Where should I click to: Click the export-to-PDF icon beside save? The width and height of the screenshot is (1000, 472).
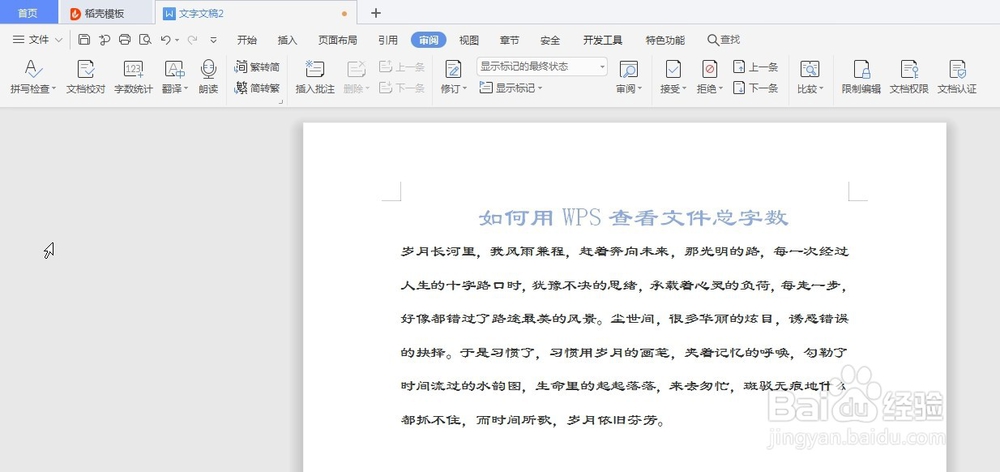pos(105,40)
